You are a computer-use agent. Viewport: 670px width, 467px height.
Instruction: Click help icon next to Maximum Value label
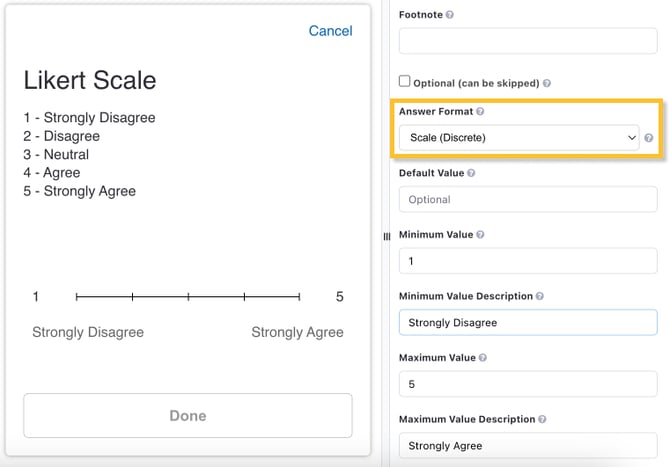(481, 358)
